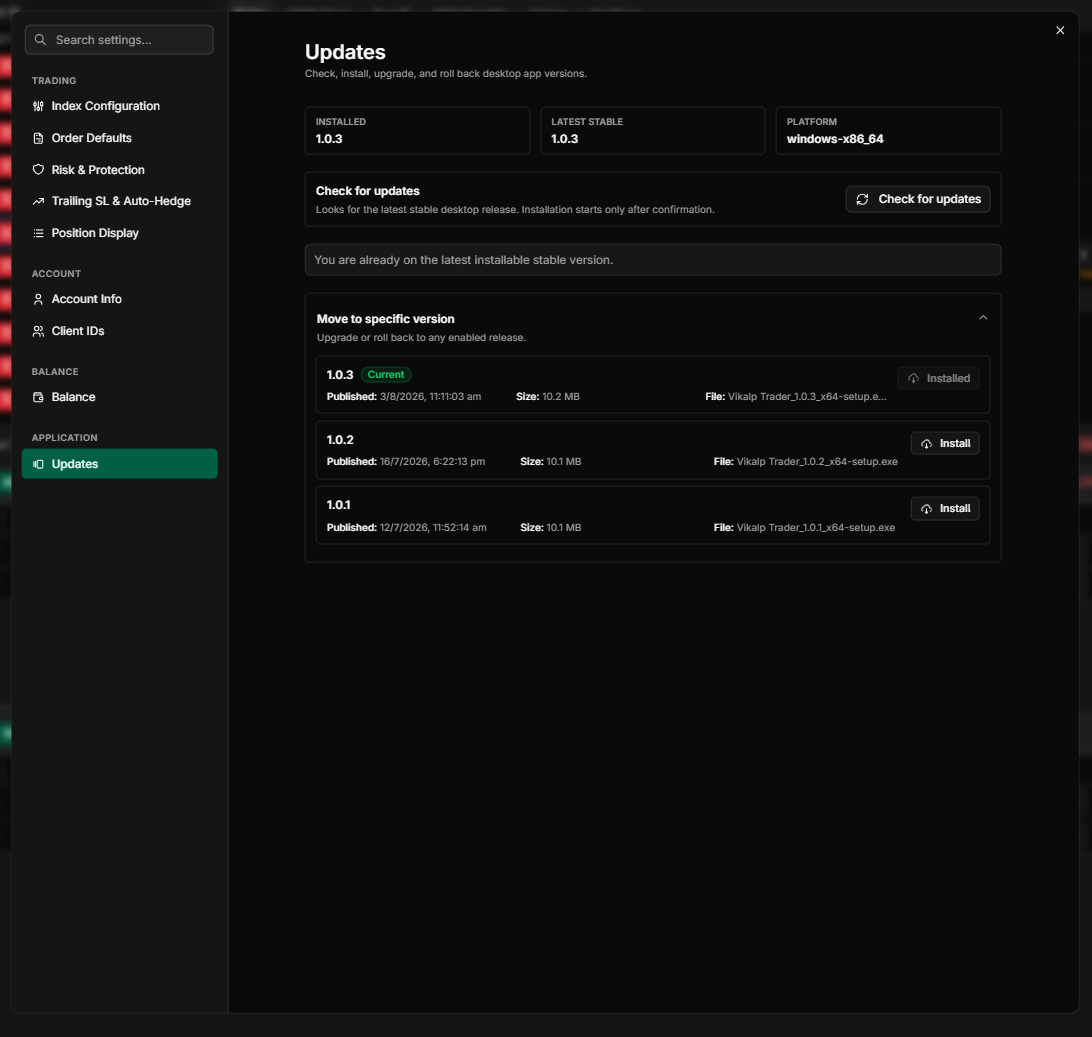Click the green Current badge

pos(386,375)
